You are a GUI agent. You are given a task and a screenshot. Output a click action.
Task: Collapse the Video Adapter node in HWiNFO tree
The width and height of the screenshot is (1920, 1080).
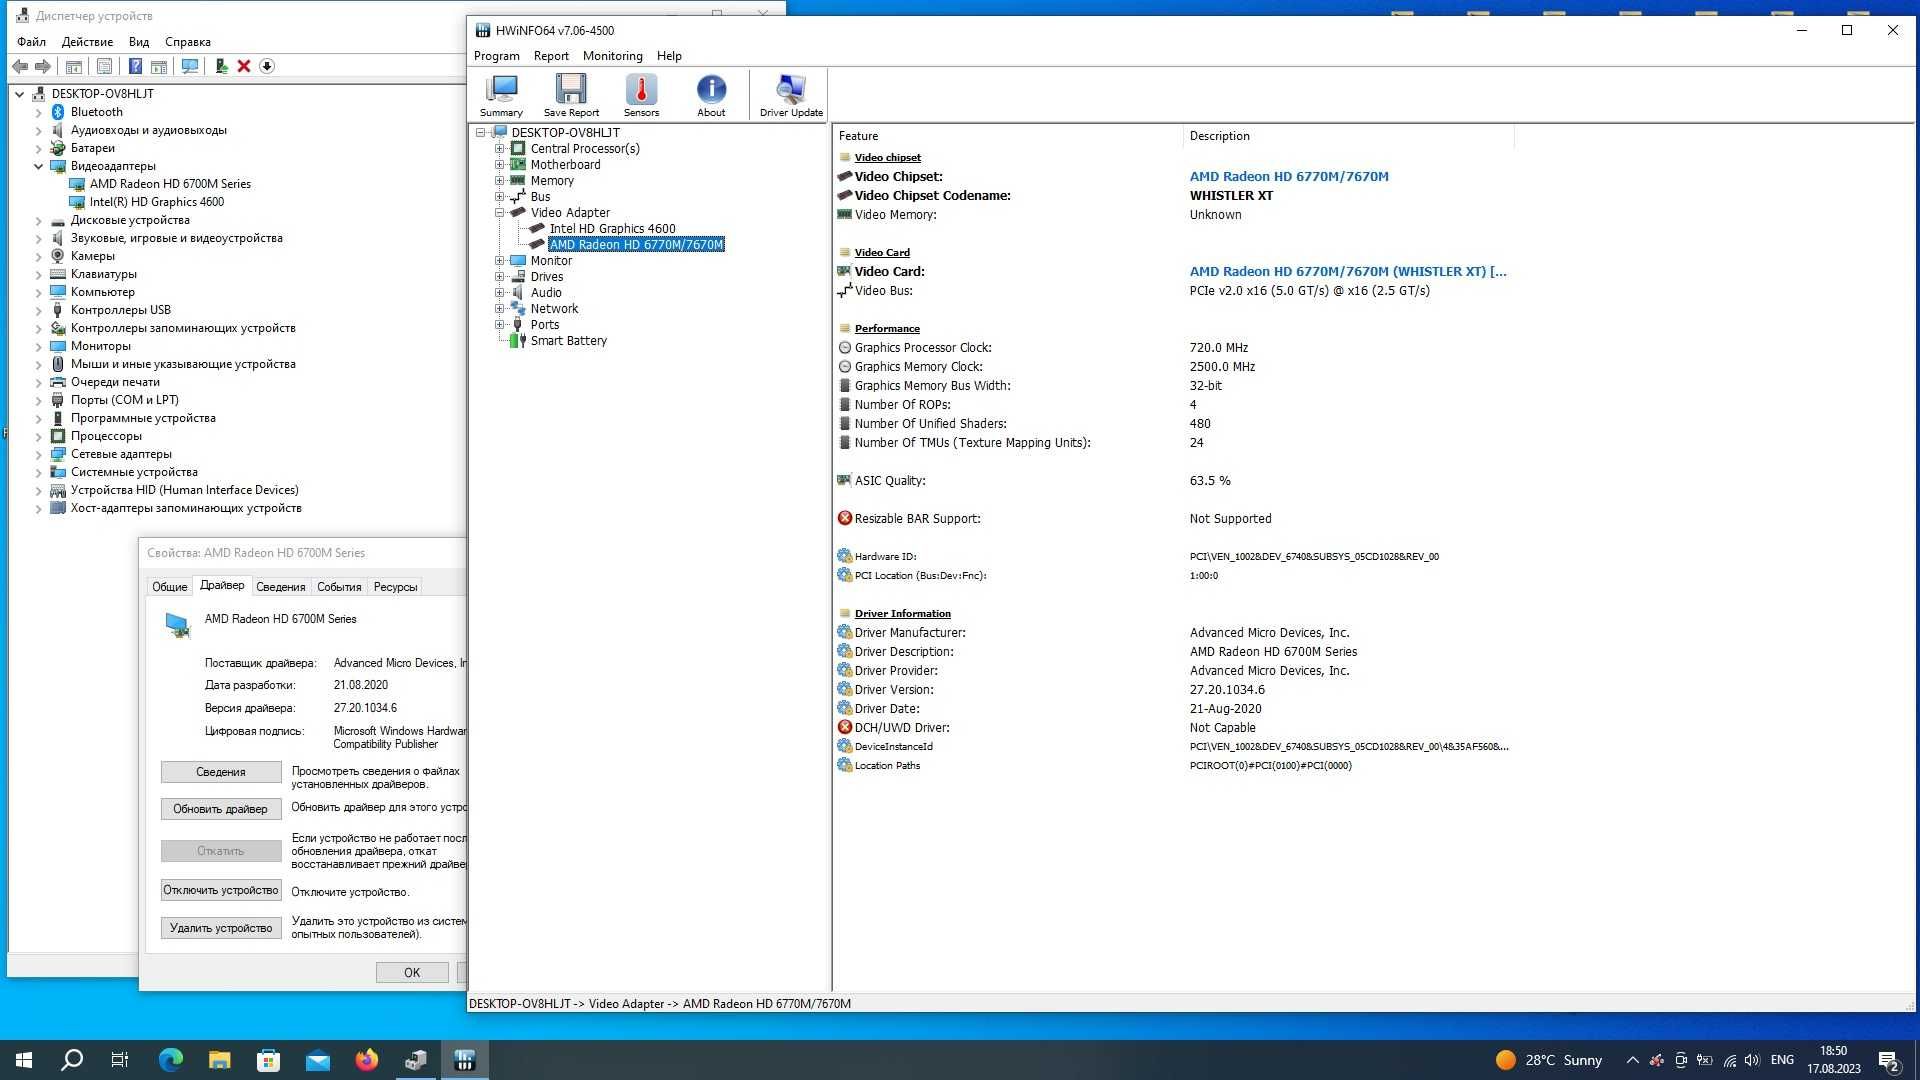[x=500, y=212]
